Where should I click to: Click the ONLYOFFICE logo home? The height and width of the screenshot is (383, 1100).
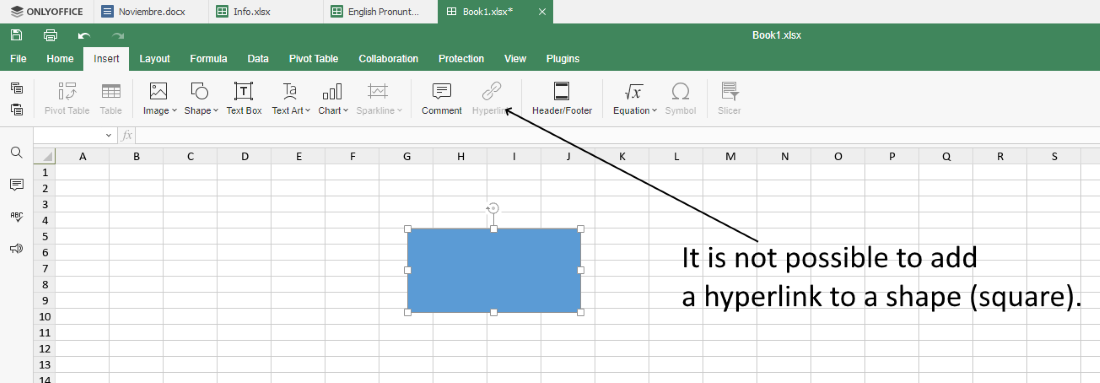(x=46, y=11)
